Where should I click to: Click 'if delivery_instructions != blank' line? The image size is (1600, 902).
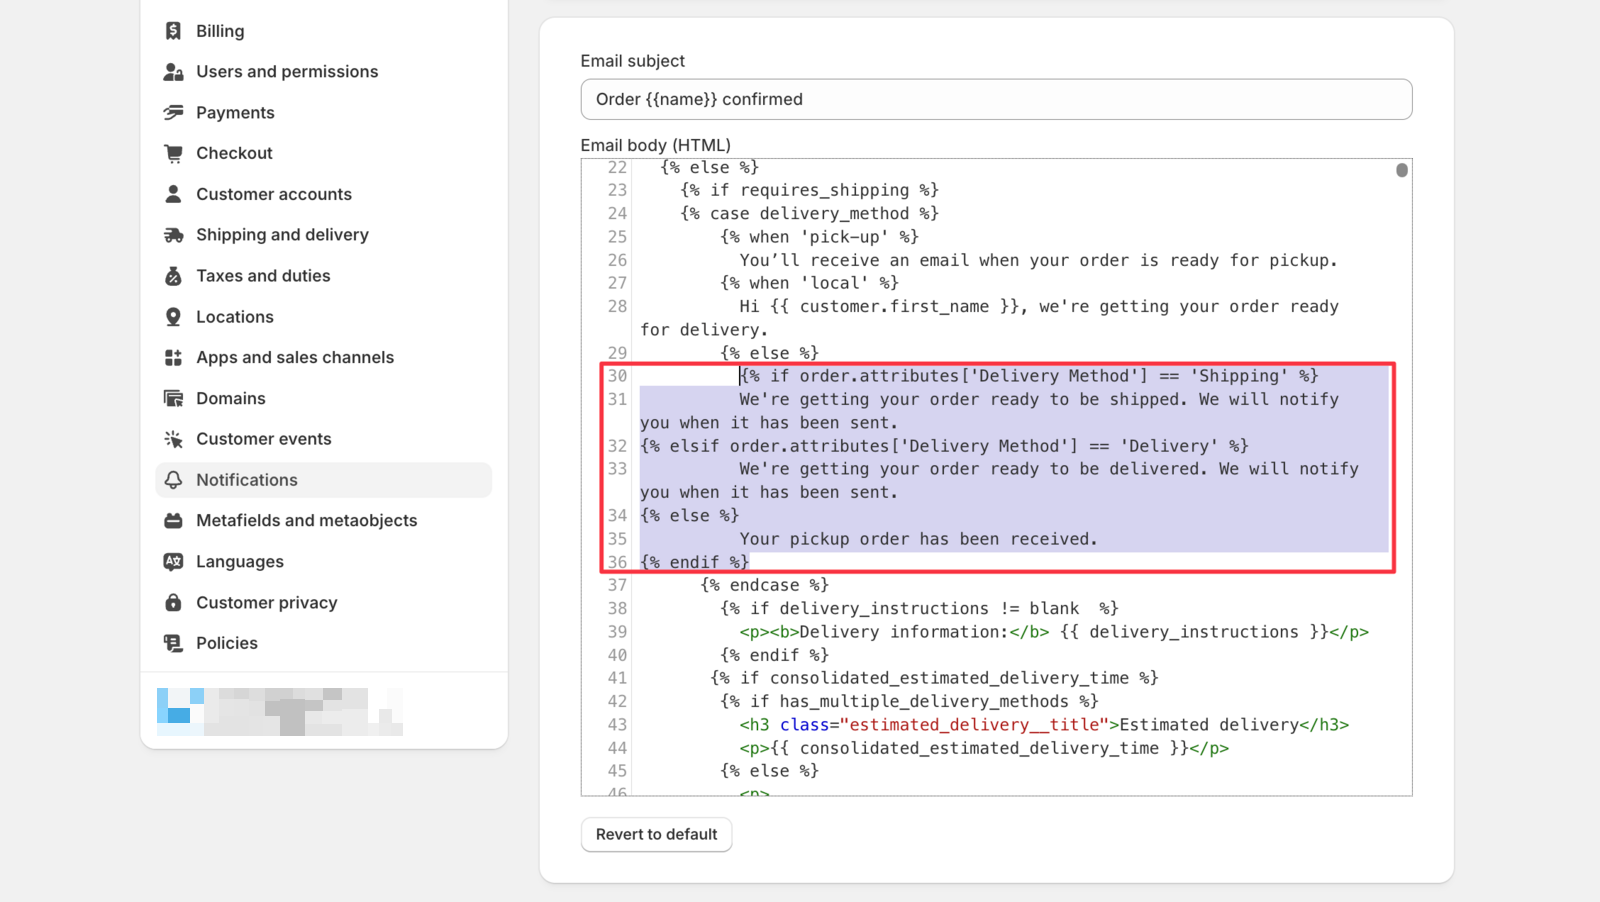pyautogui.click(x=920, y=608)
